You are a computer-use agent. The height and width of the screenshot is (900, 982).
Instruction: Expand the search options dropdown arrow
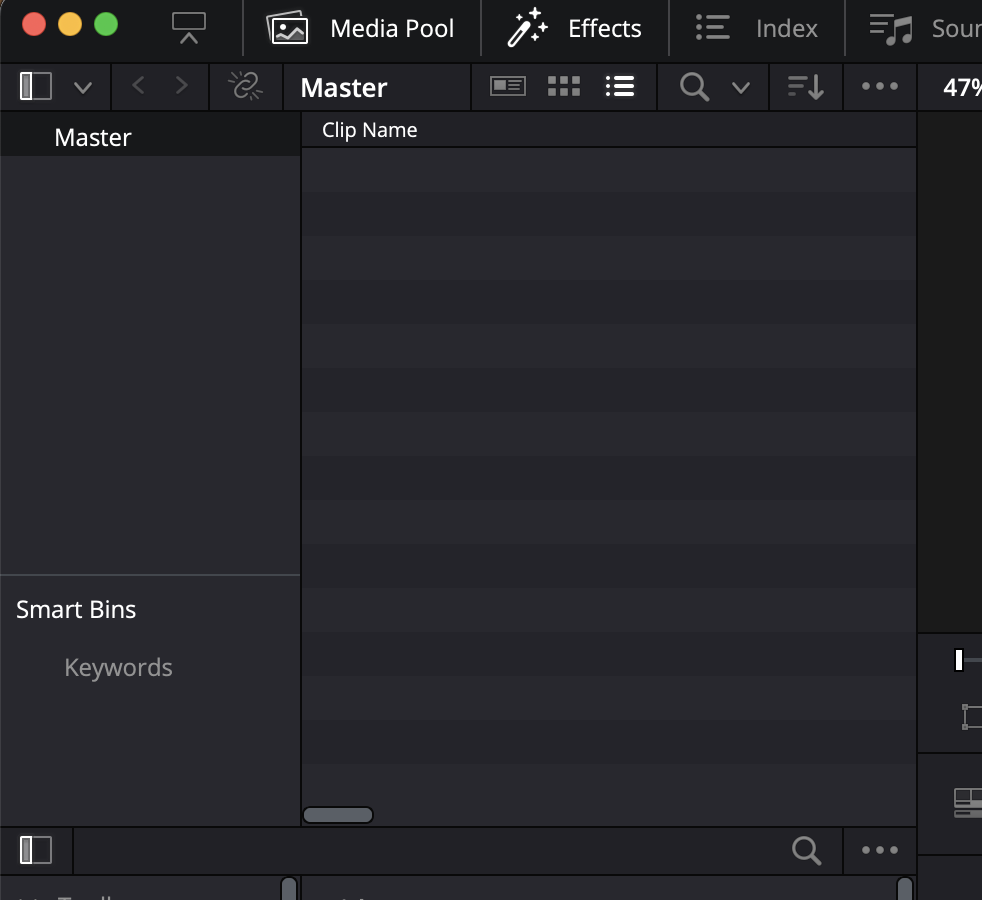coord(741,88)
